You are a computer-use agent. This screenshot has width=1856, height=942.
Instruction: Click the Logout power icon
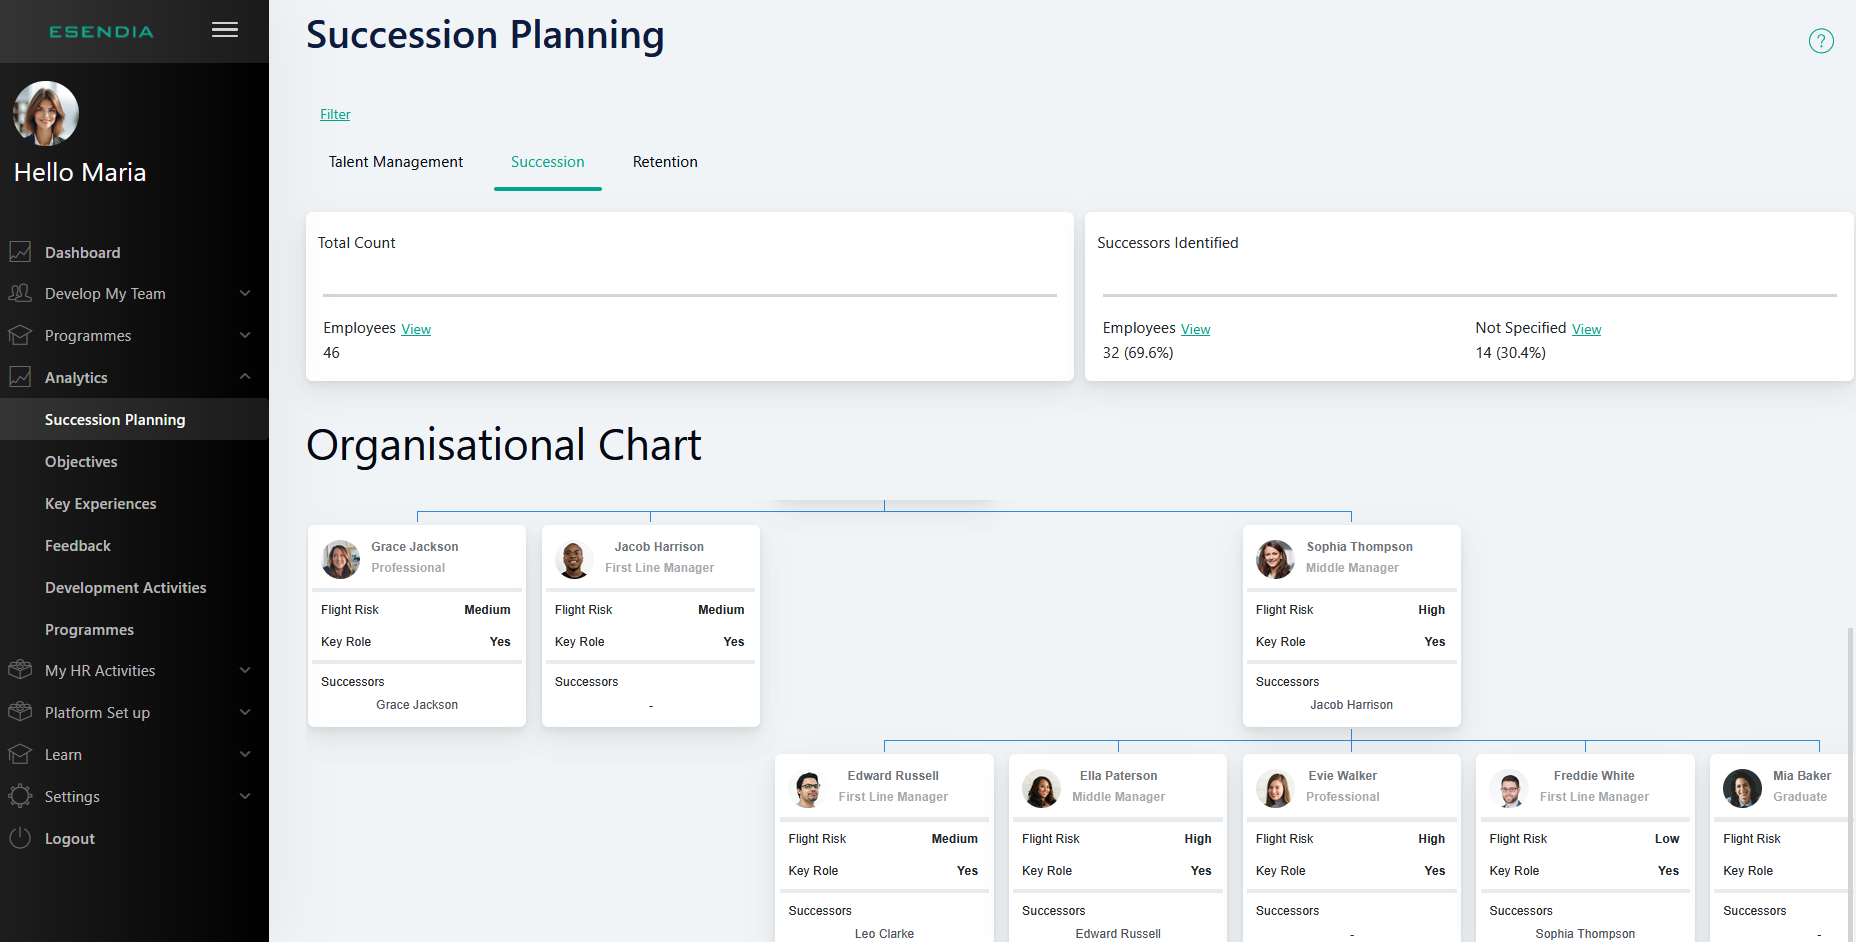point(20,838)
